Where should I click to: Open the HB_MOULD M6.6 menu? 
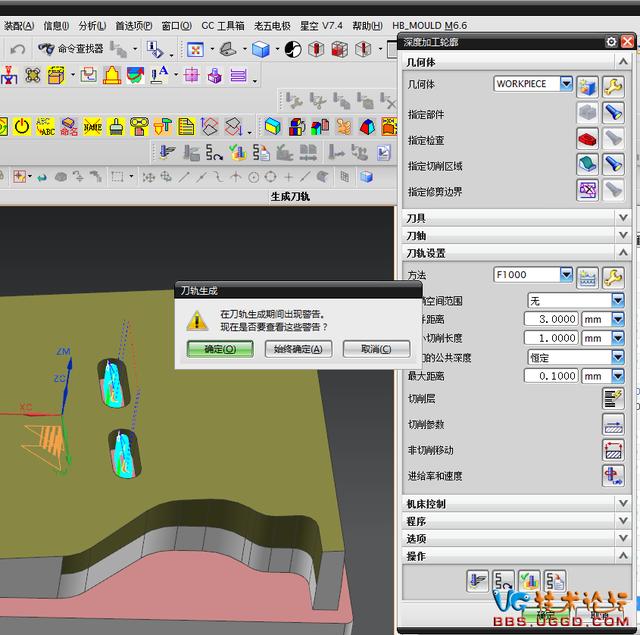(x=429, y=26)
